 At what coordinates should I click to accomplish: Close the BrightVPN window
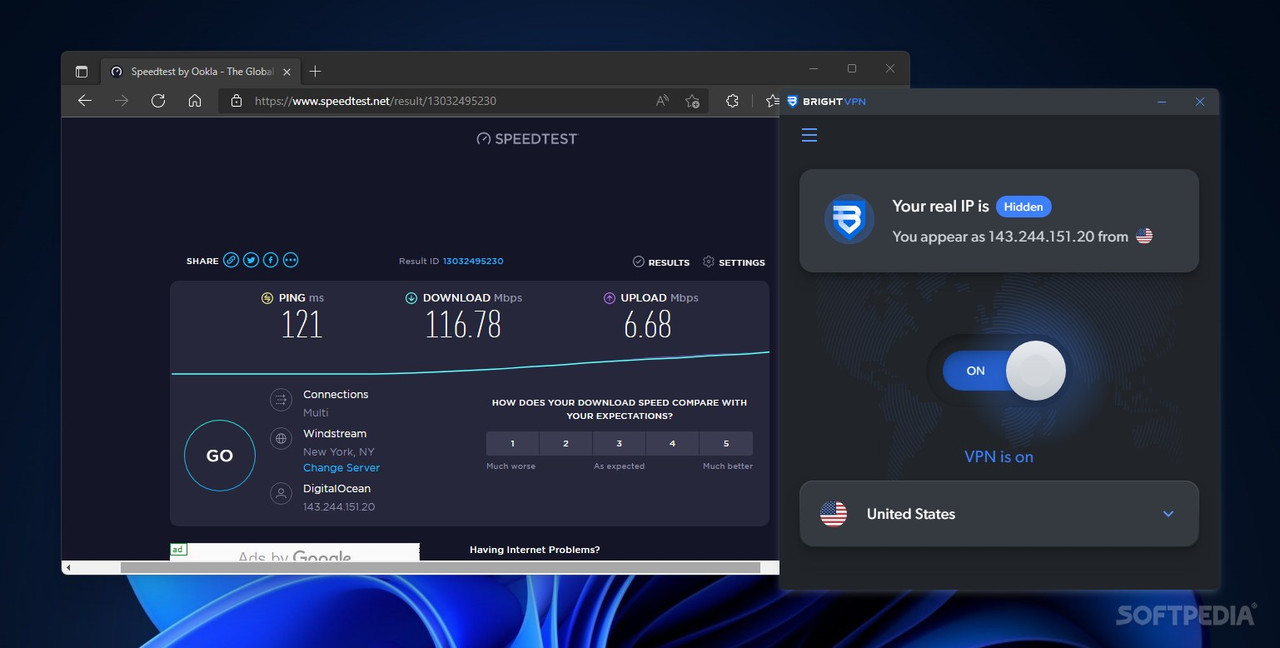point(1200,102)
